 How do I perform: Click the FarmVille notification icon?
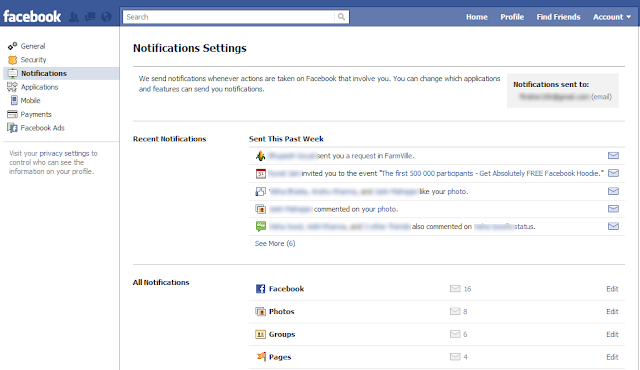pos(260,156)
